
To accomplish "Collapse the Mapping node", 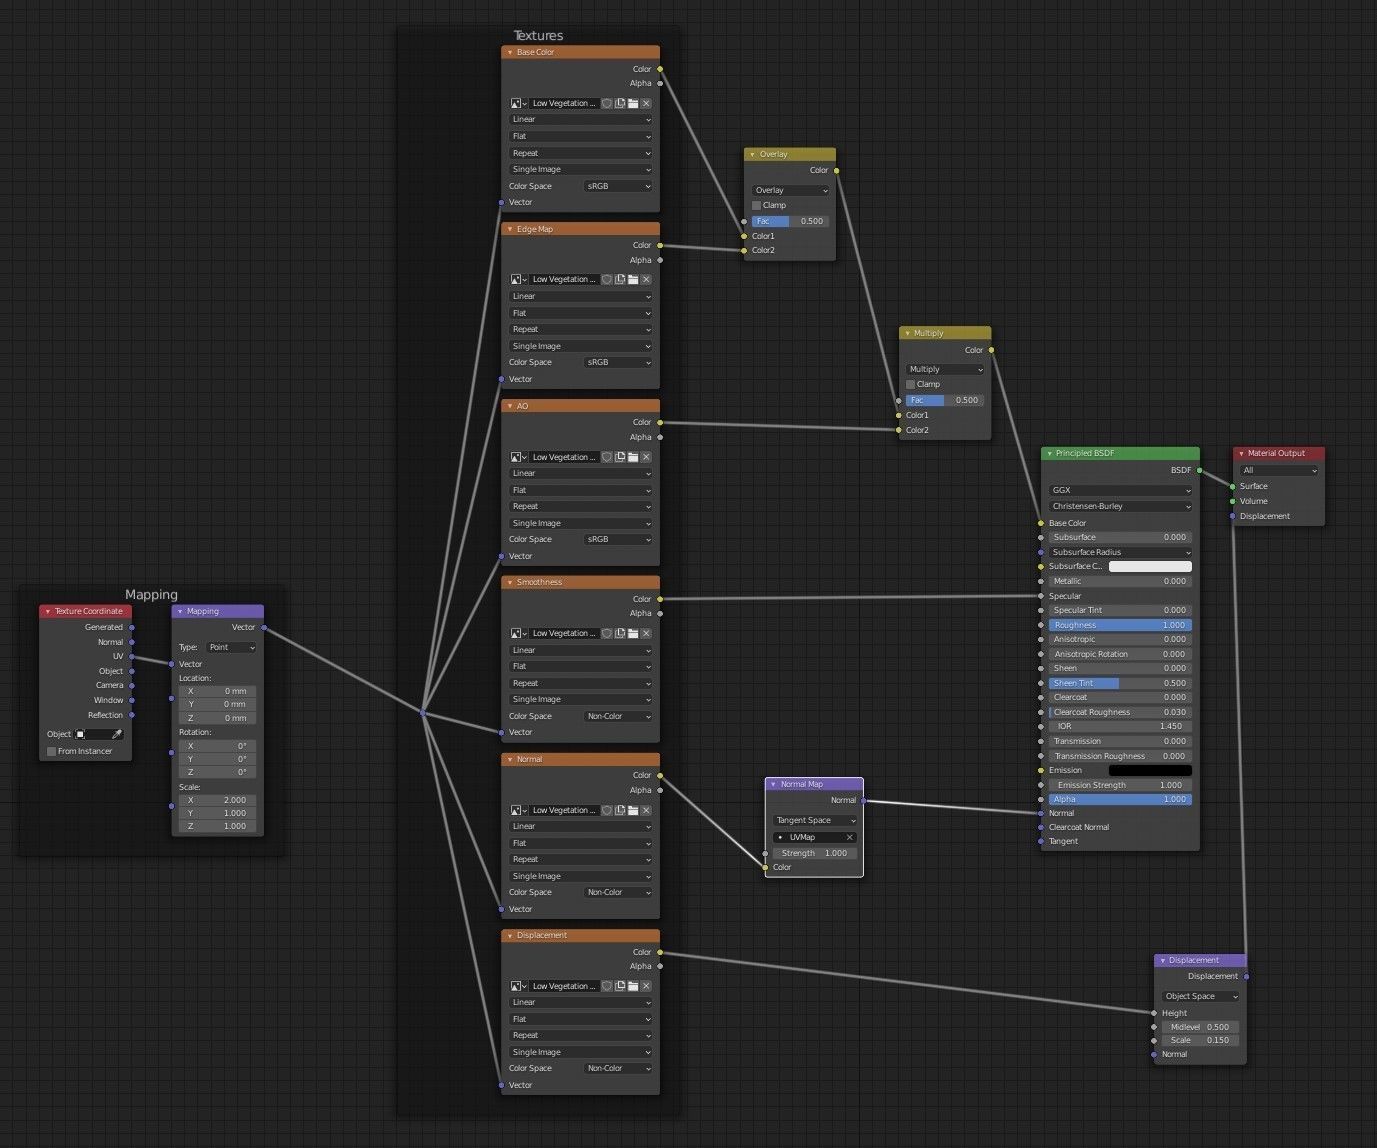I will (180, 611).
